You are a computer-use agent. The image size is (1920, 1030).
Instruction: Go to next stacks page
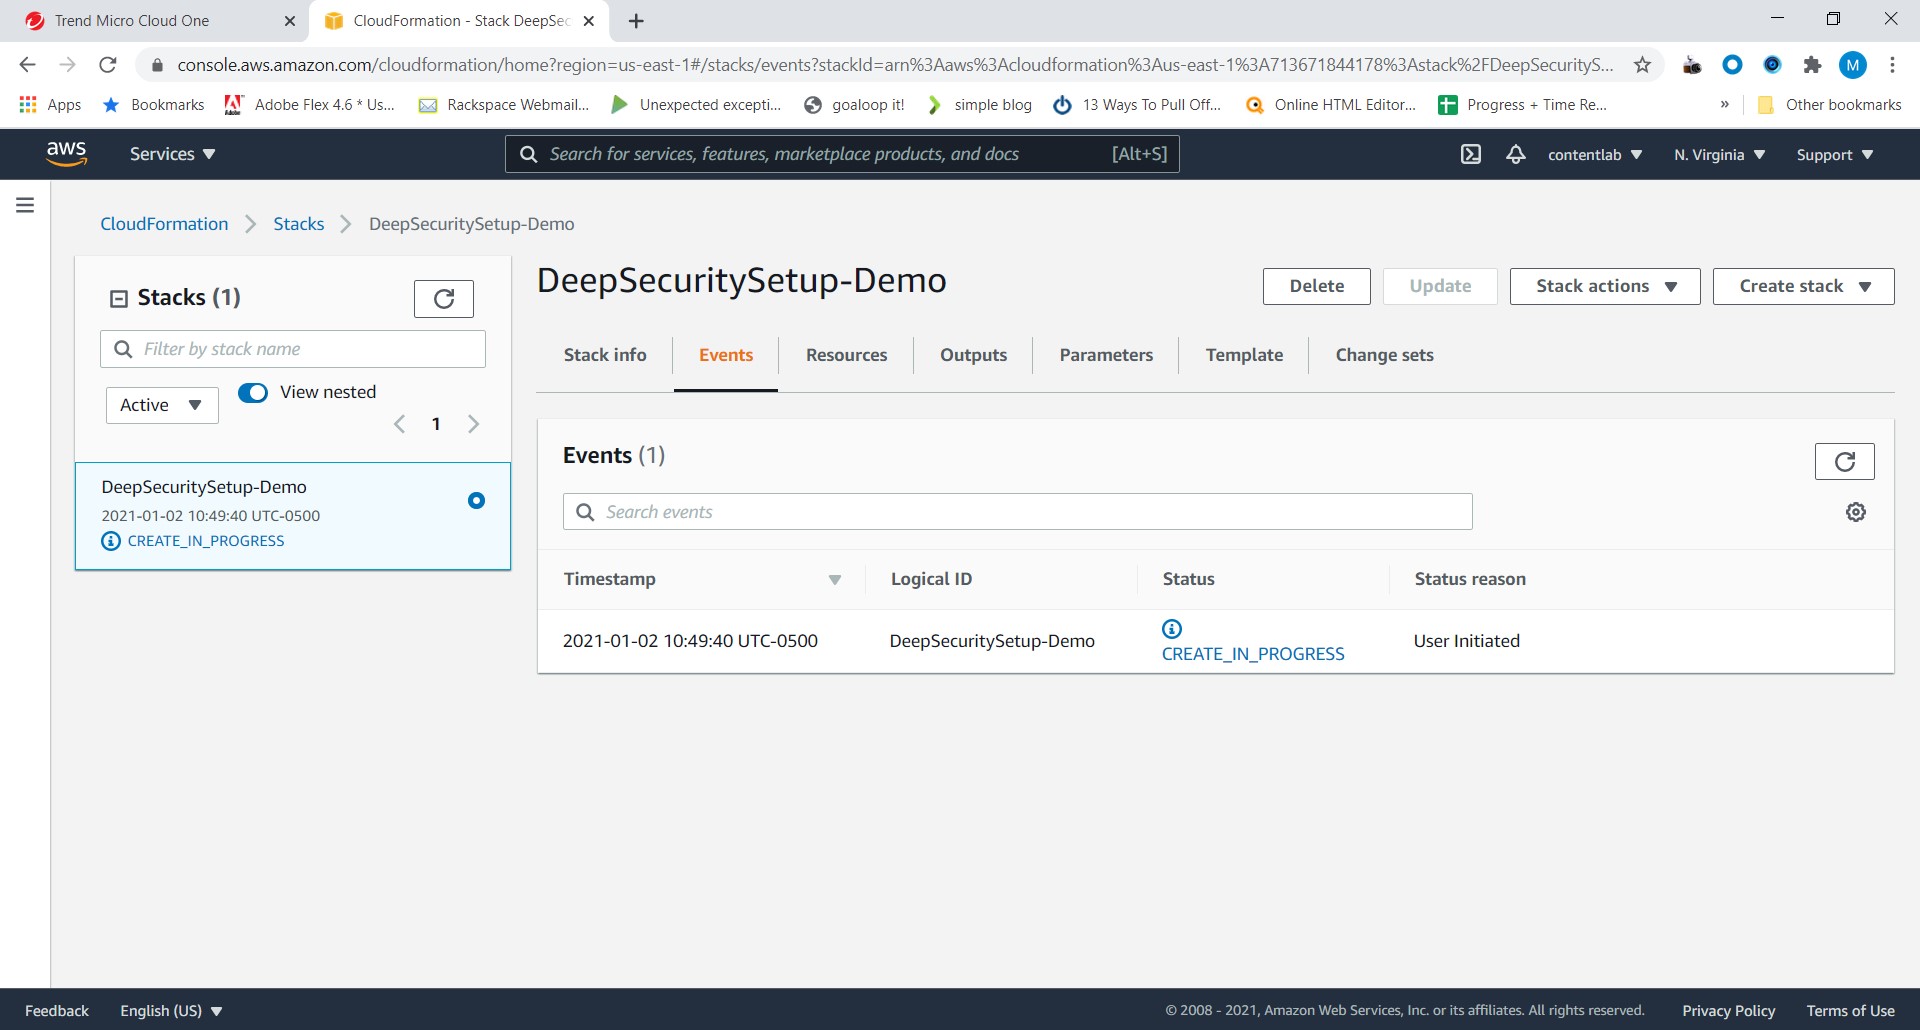(474, 424)
